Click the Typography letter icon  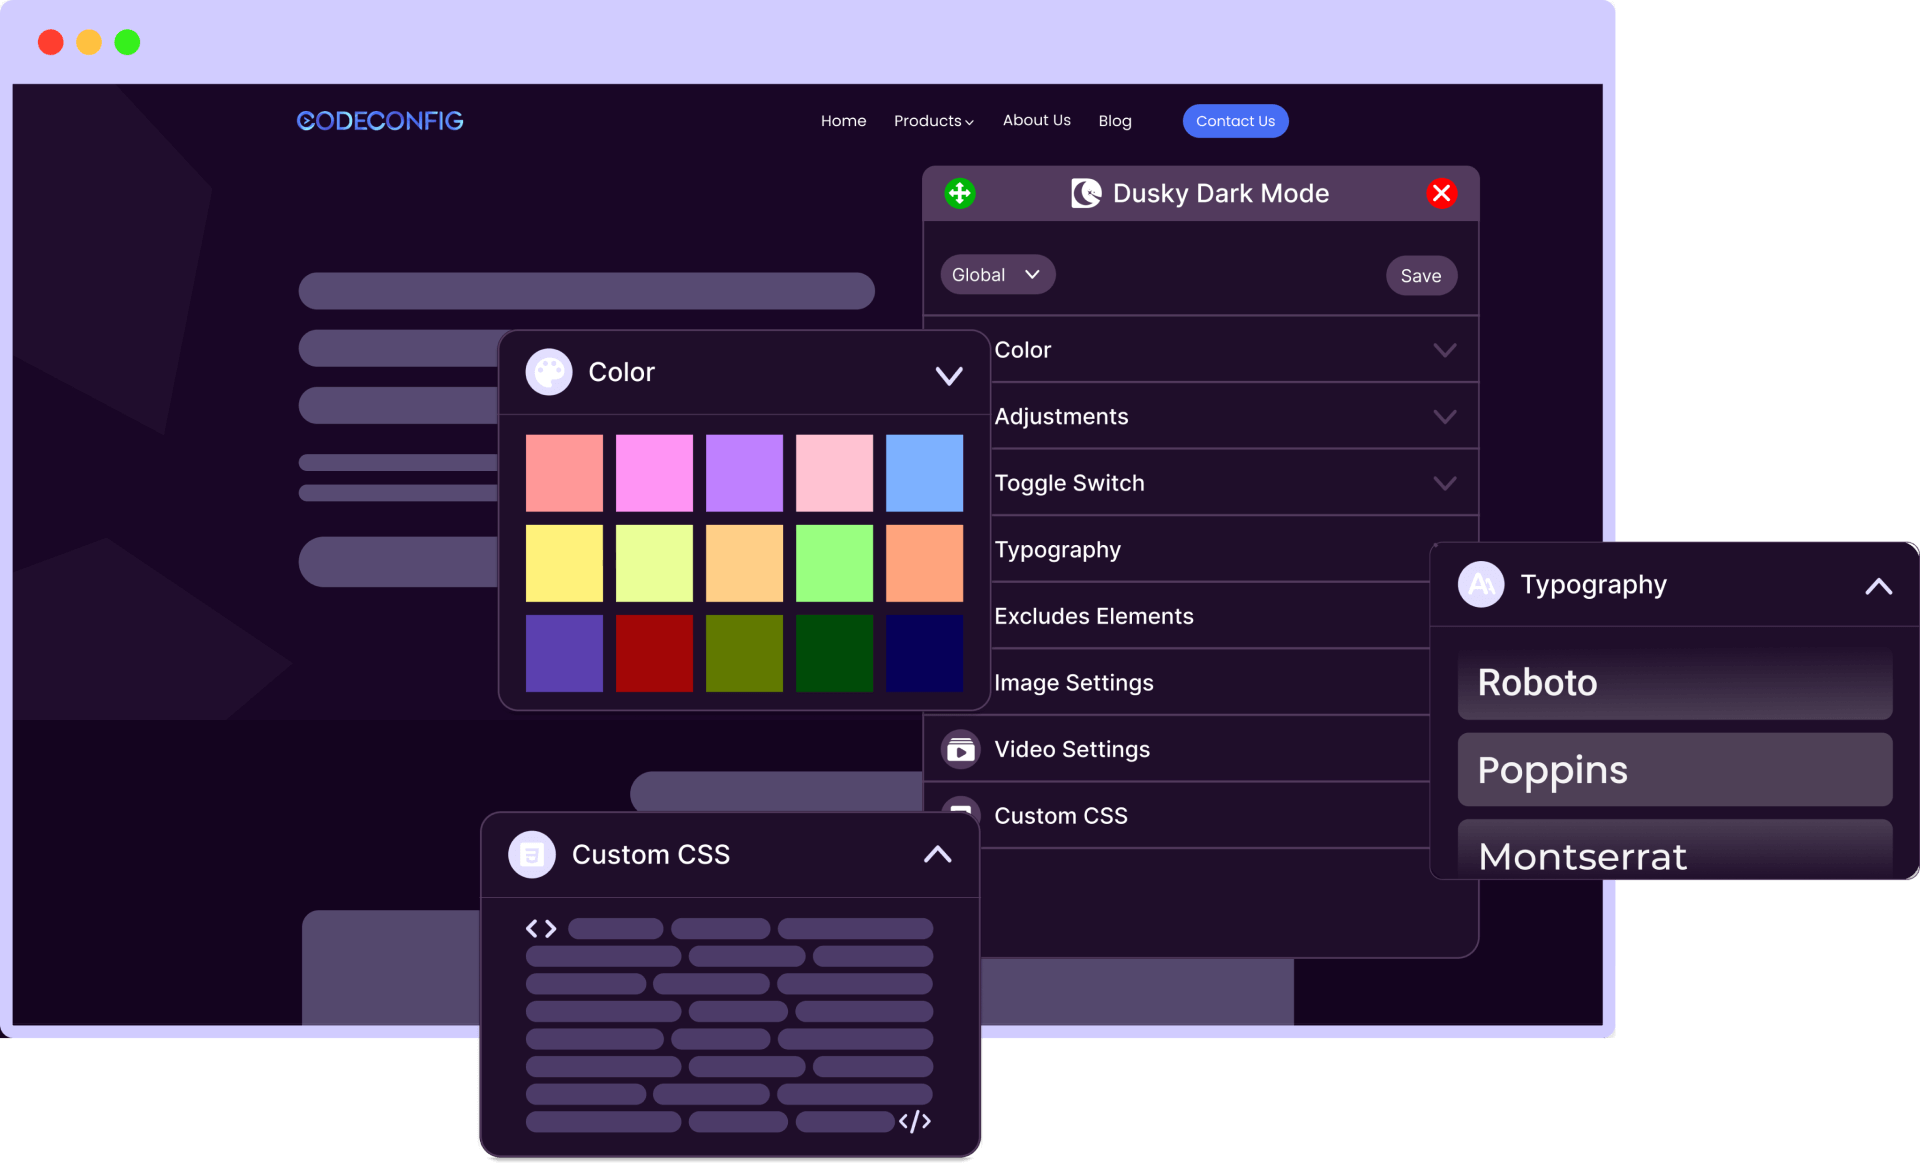coord(1481,584)
